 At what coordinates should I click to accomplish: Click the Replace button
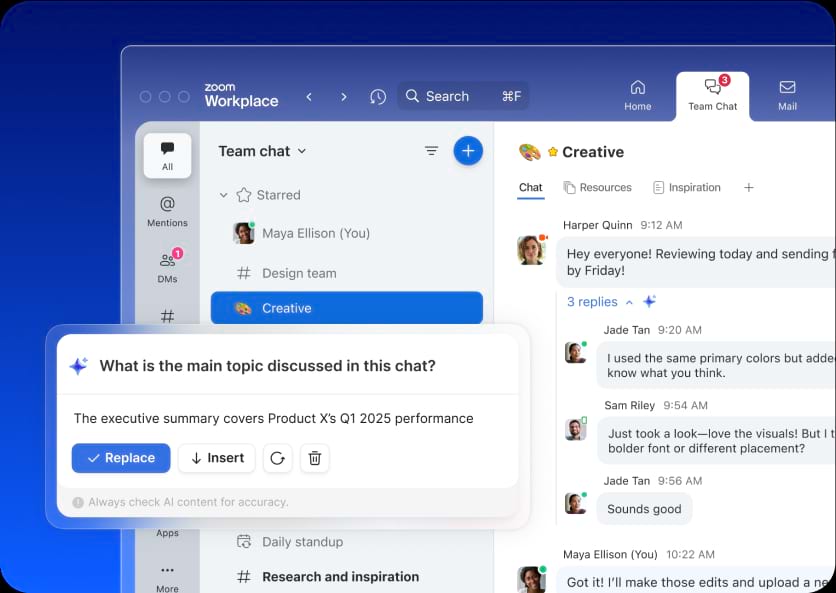[x=120, y=458]
